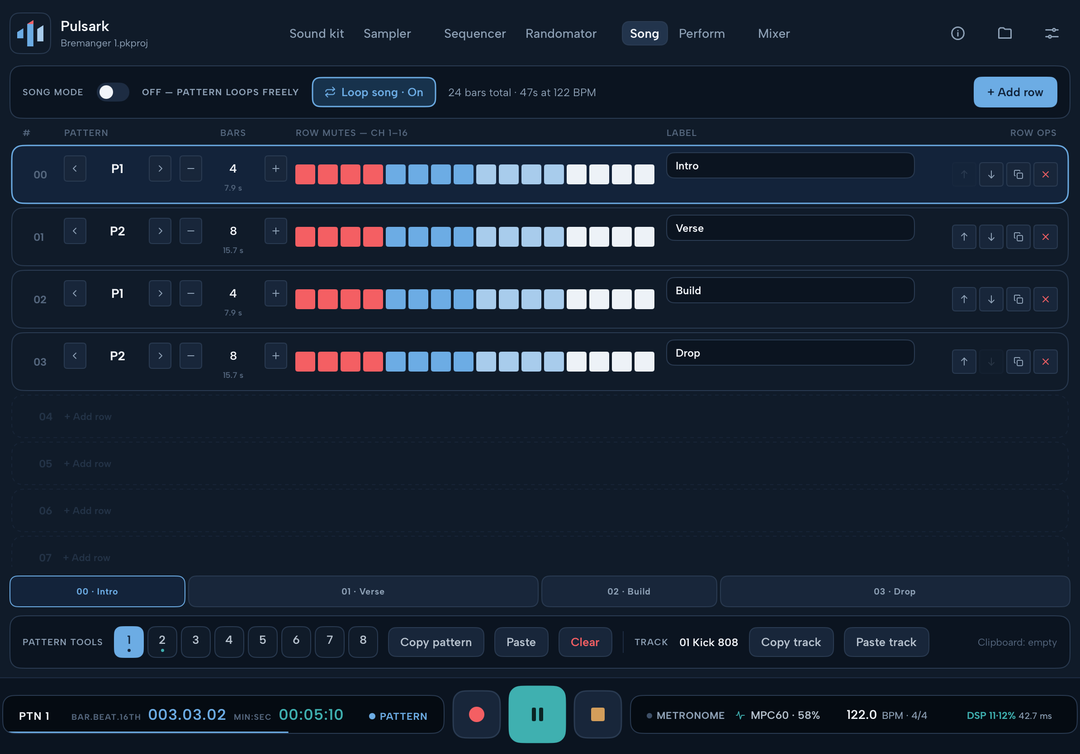The width and height of the screenshot is (1080, 754).
Task: Open the settings sliders icon
Action: (x=1051, y=33)
